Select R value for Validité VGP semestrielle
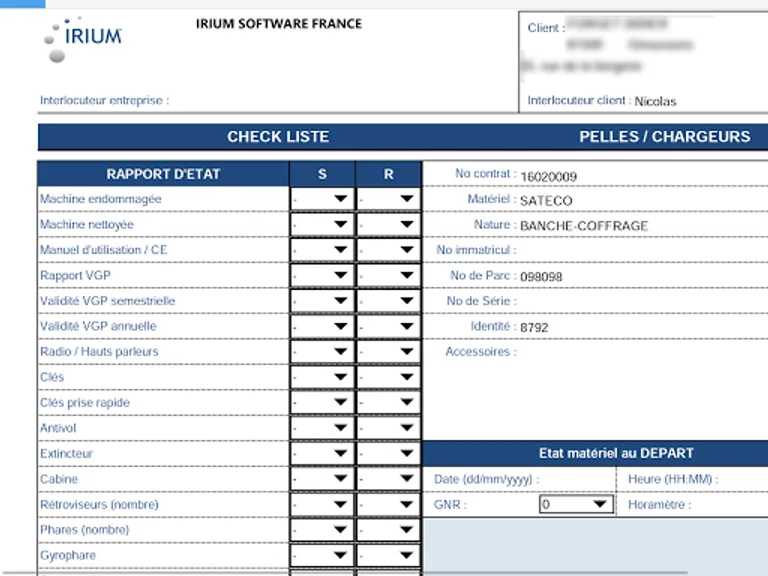768x576 pixels. tap(388, 301)
